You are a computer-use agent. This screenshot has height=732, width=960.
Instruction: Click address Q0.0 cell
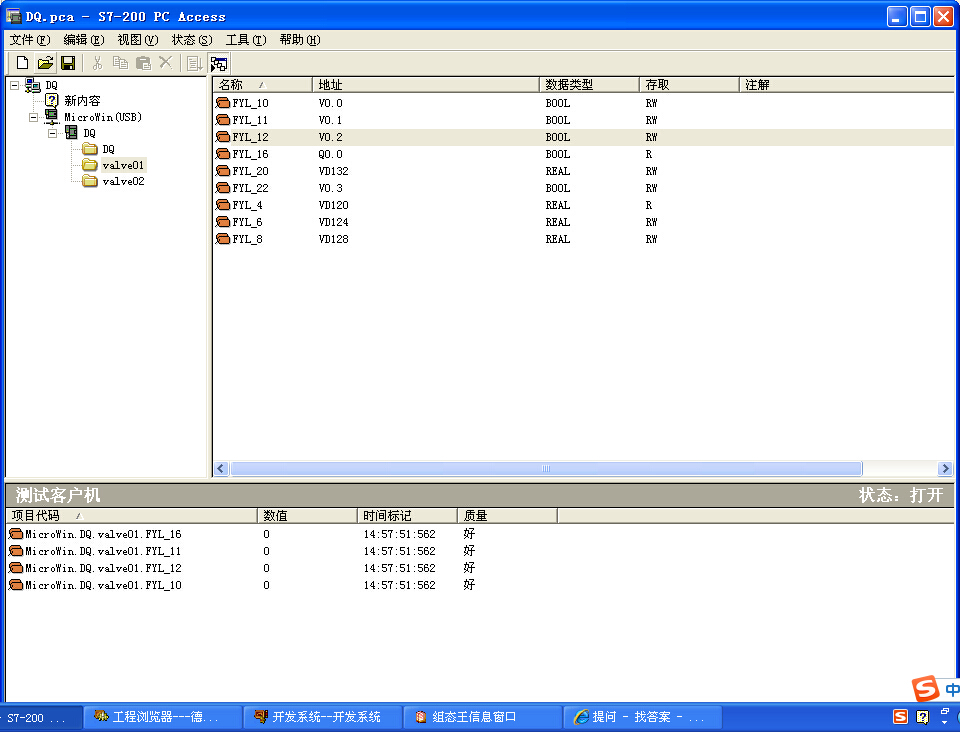click(x=331, y=154)
